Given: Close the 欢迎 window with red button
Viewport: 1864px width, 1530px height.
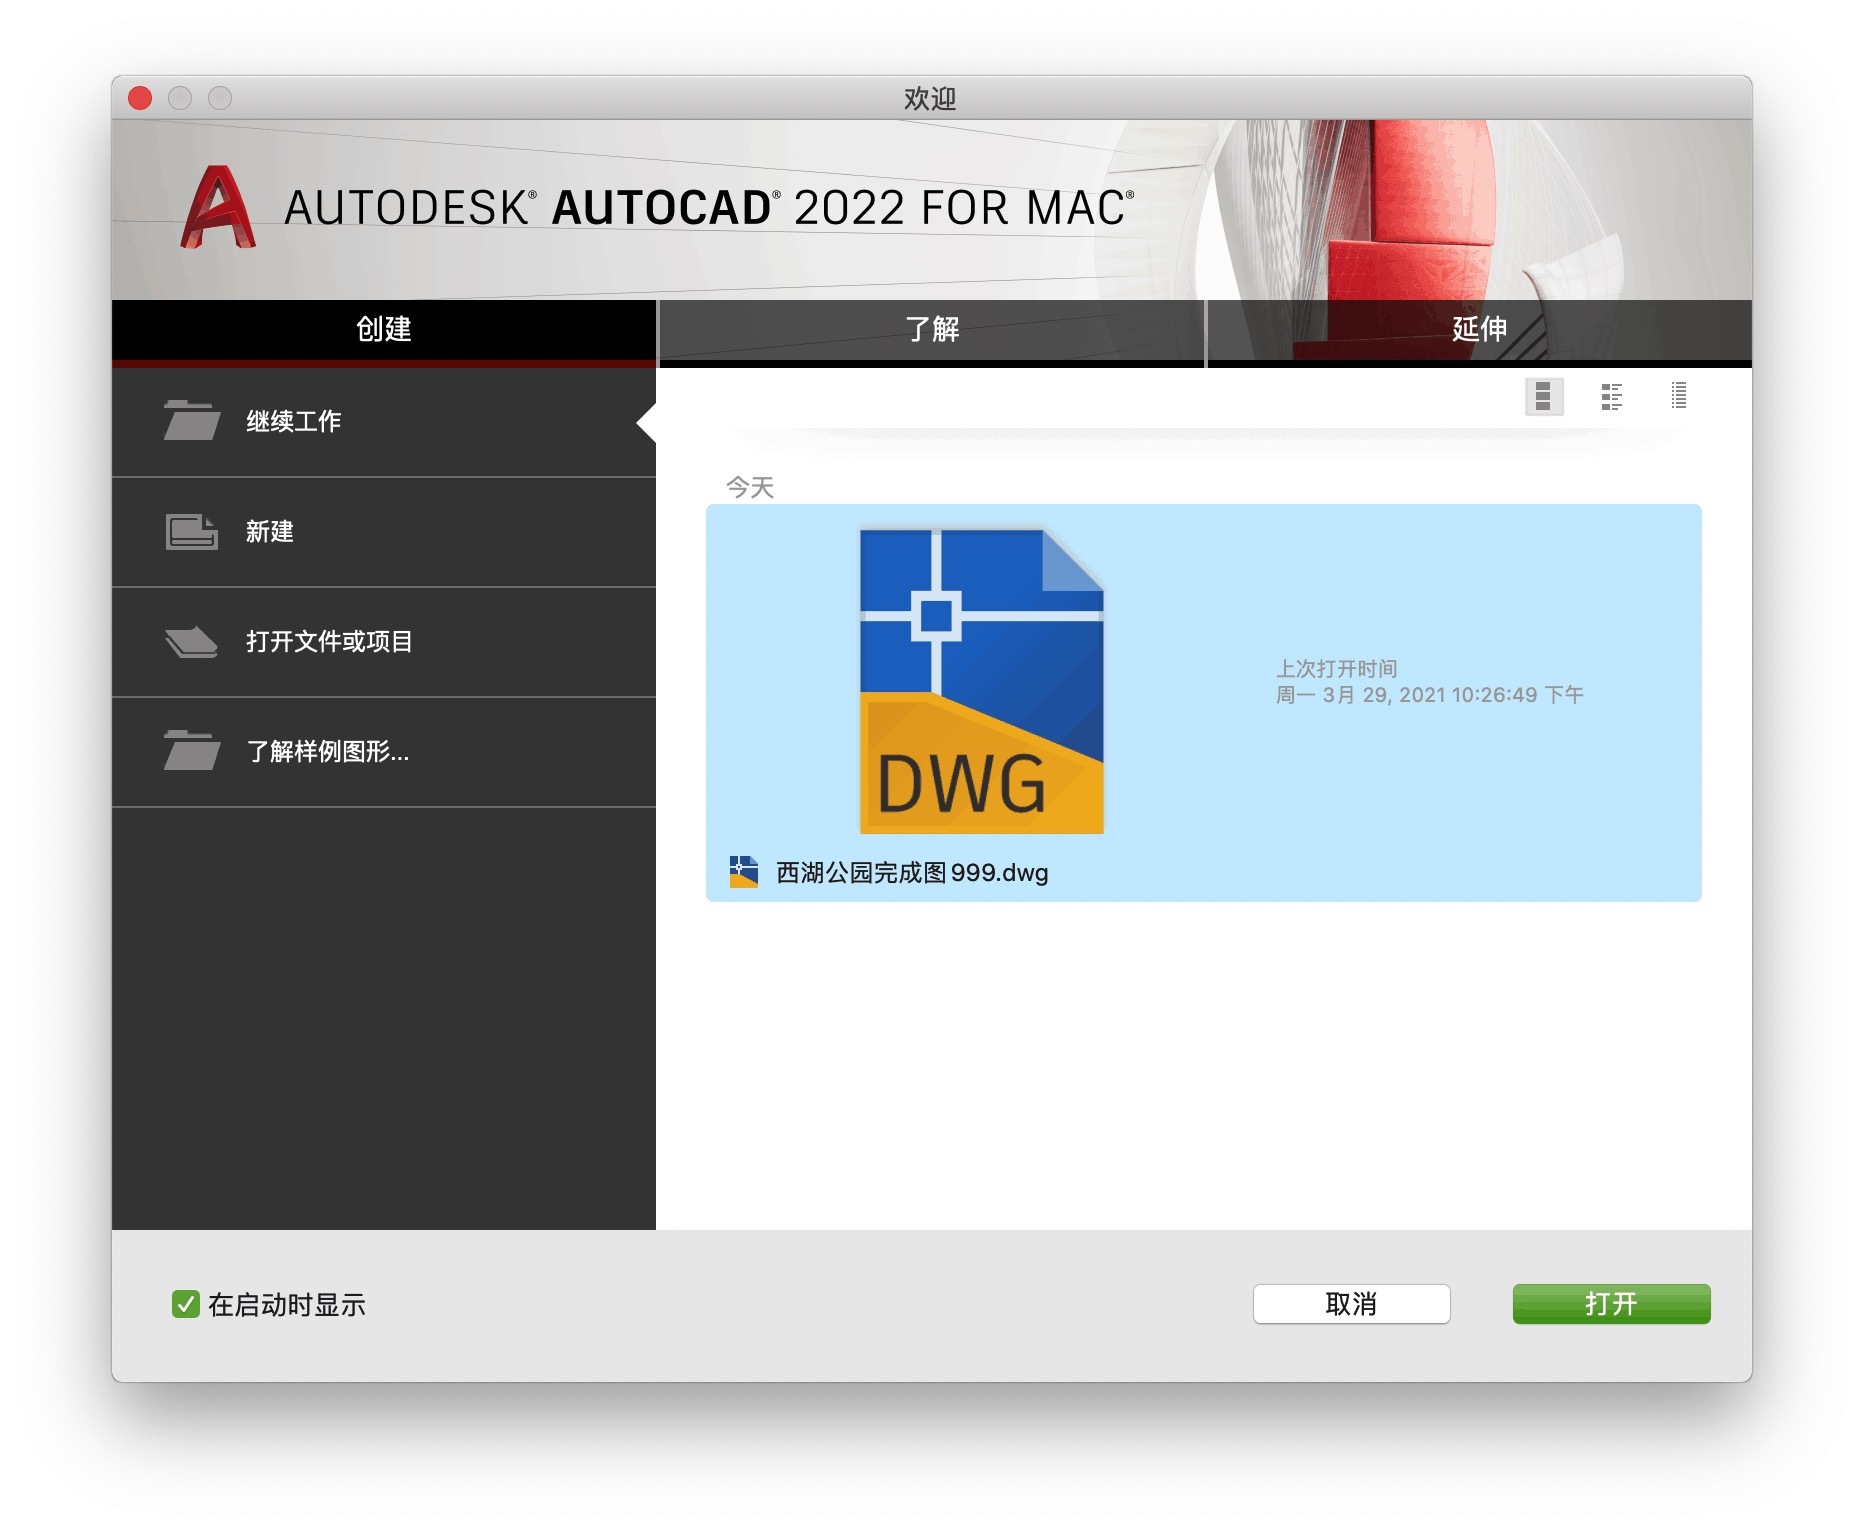Looking at the screenshot, I should 140,98.
